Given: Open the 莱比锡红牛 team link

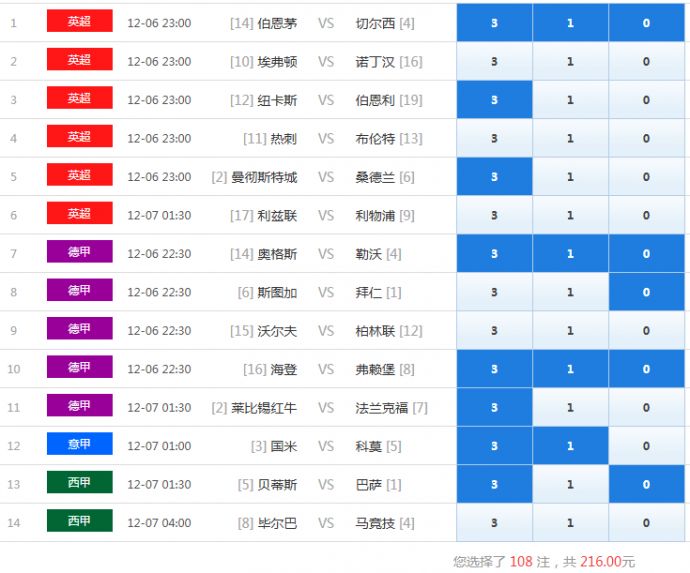Looking at the screenshot, I should tap(264, 408).
